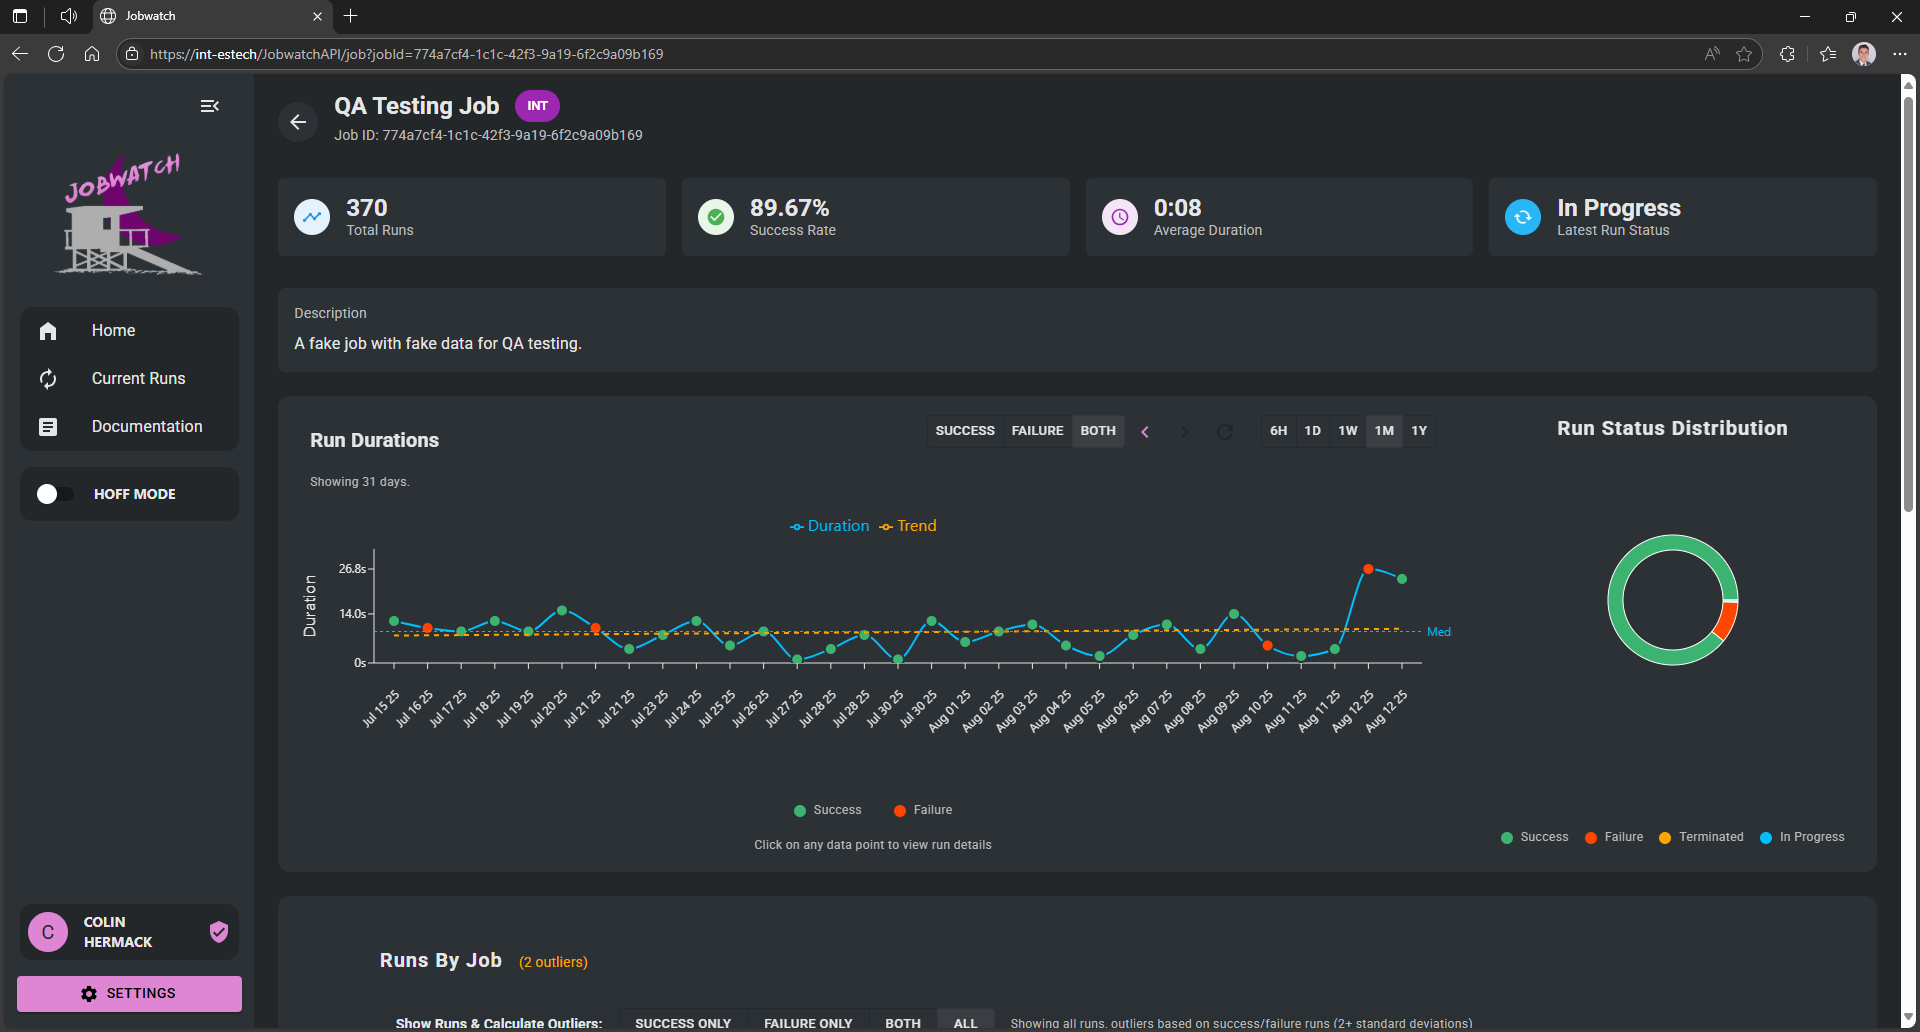Go to next time period chevron
1920x1032 pixels.
(1185, 432)
